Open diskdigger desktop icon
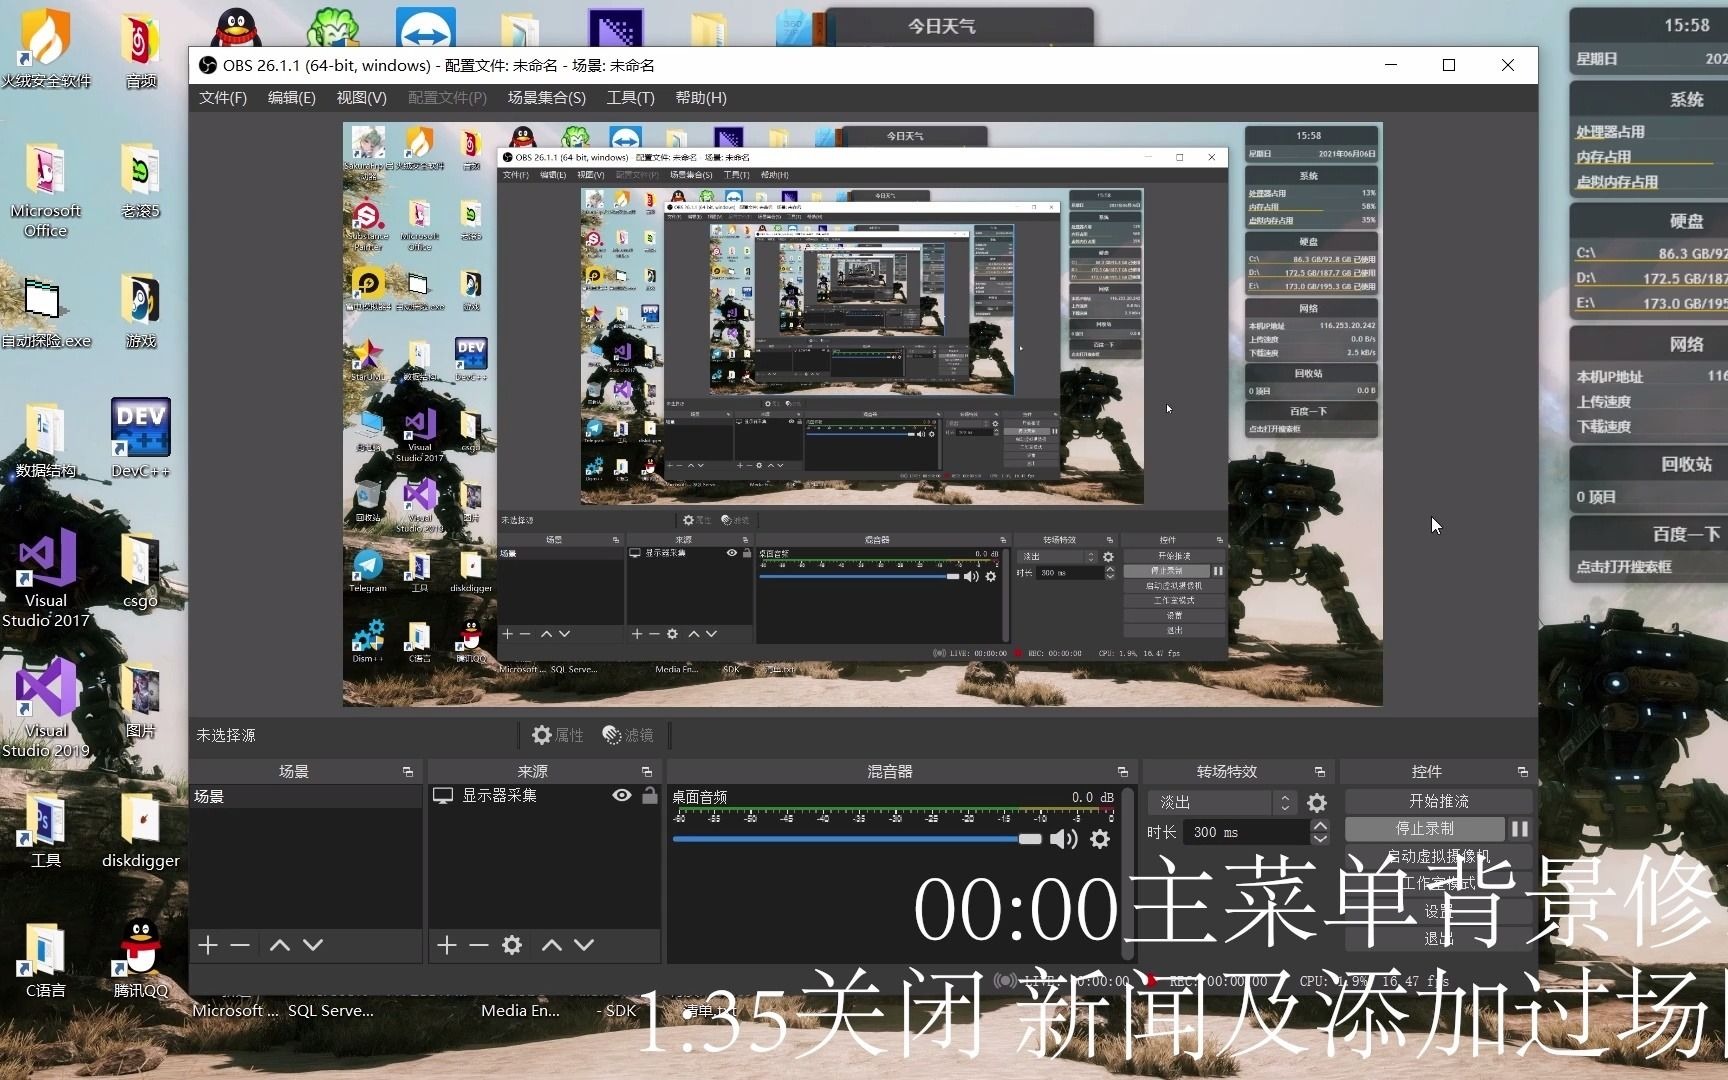1728x1080 pixels. click(x=140, y=830)
